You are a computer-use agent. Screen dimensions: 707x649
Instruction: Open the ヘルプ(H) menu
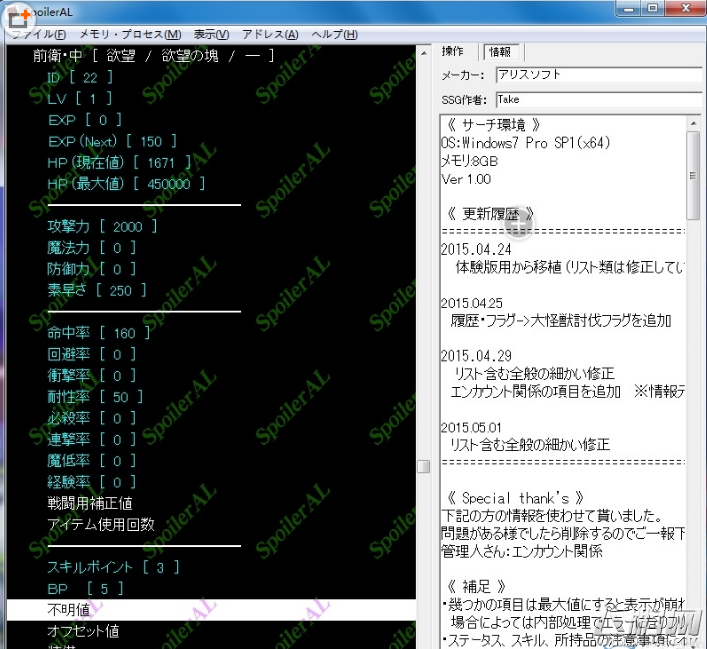[x=334, y=35]
